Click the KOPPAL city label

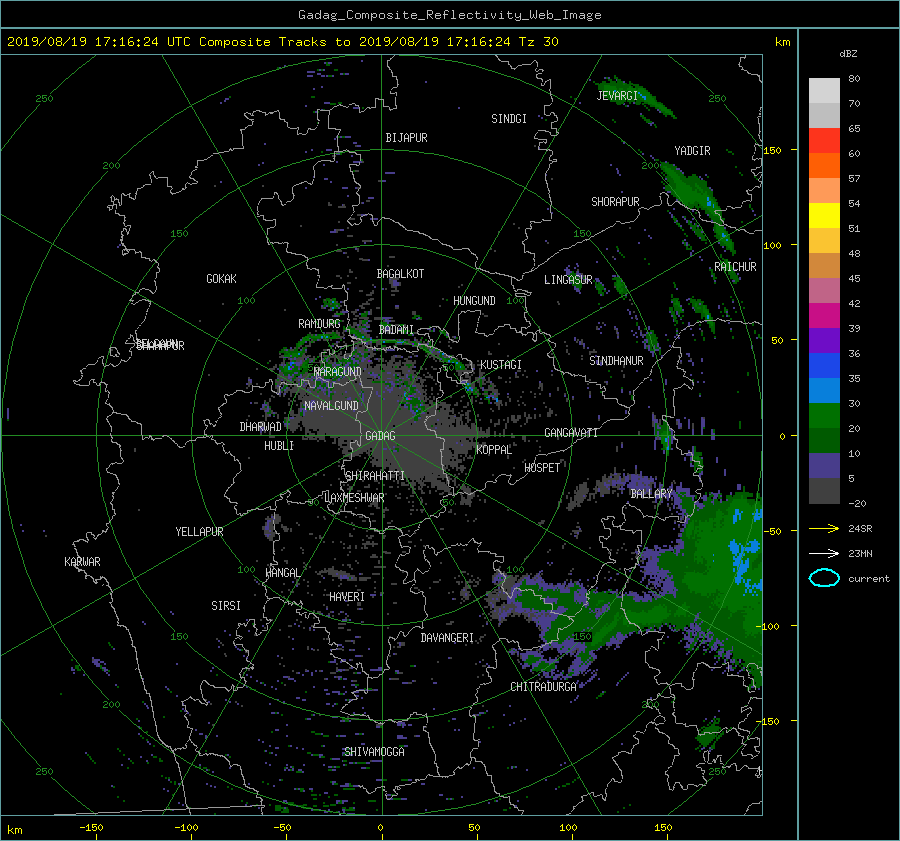(494, 450)
